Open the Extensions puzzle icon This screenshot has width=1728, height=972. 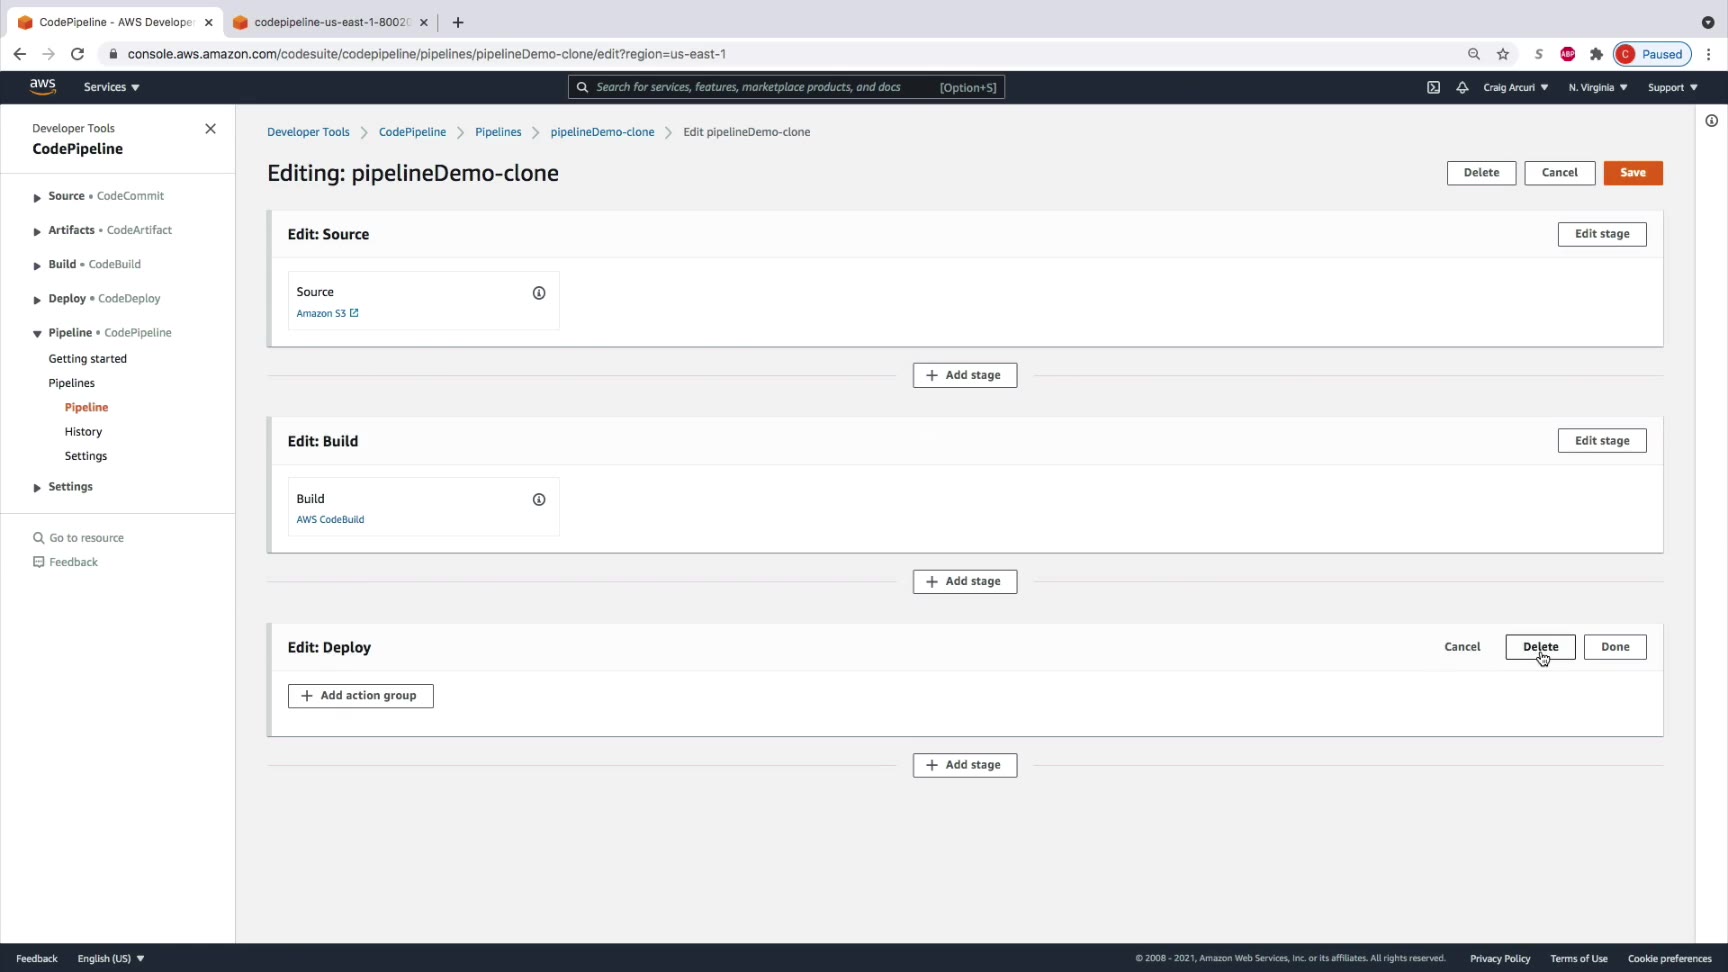pyautogui.click(x=1596, y=54)
